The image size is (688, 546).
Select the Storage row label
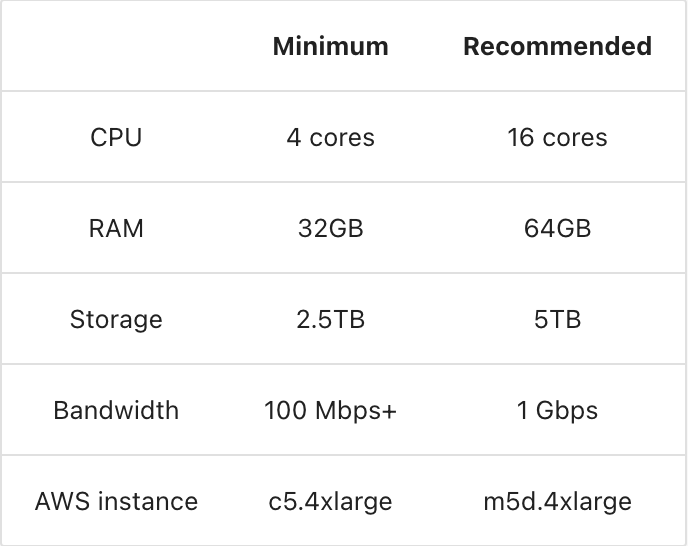pyautogui.click(x=116, y=320)
